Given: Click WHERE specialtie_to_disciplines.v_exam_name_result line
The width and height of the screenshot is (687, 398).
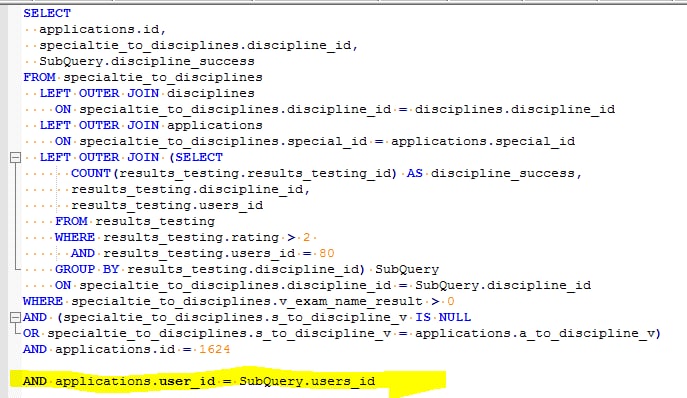Looking at the screenshot, I should point(239,301).
